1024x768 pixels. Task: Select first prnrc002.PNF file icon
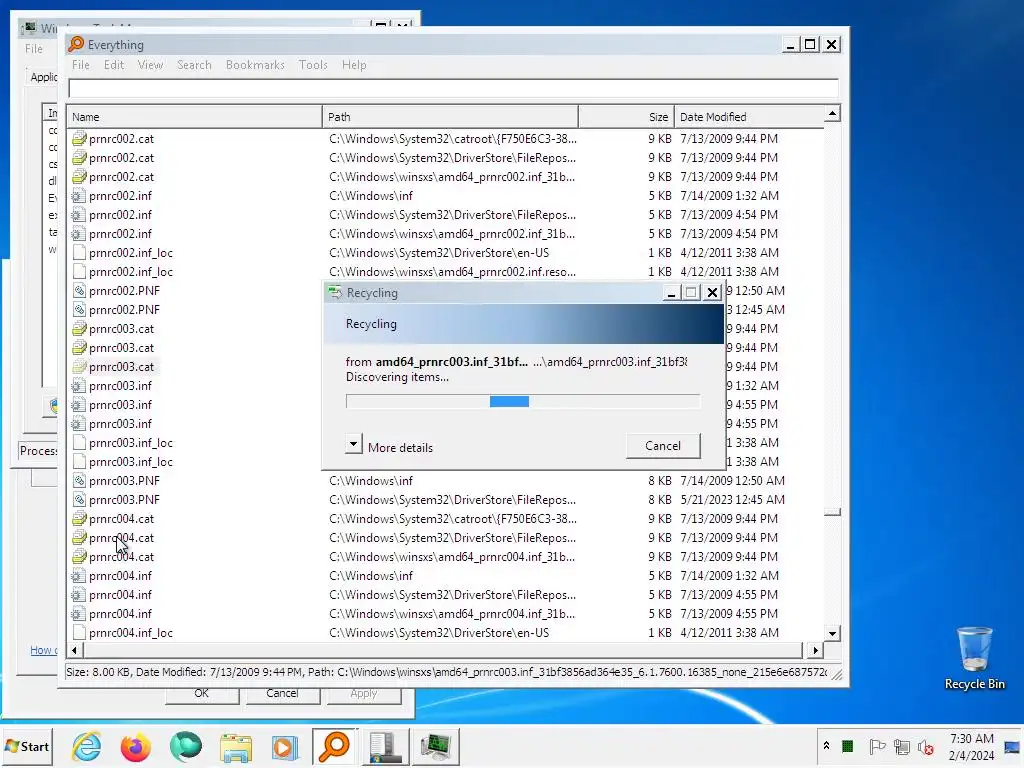(79, 291)
